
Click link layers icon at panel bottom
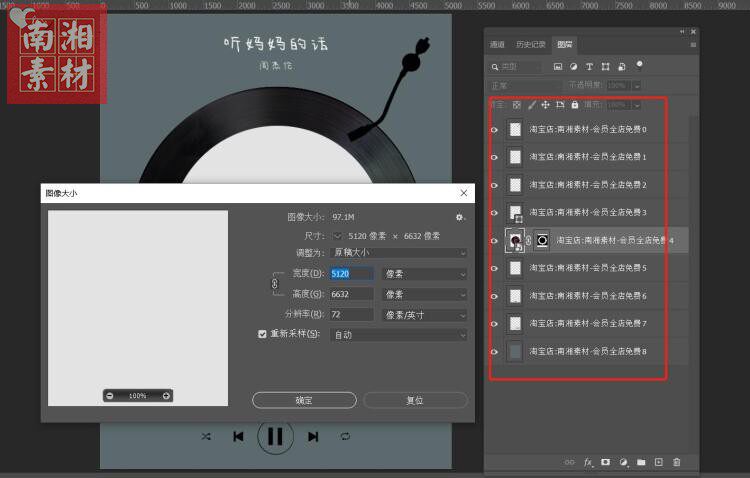pos(569,462)
